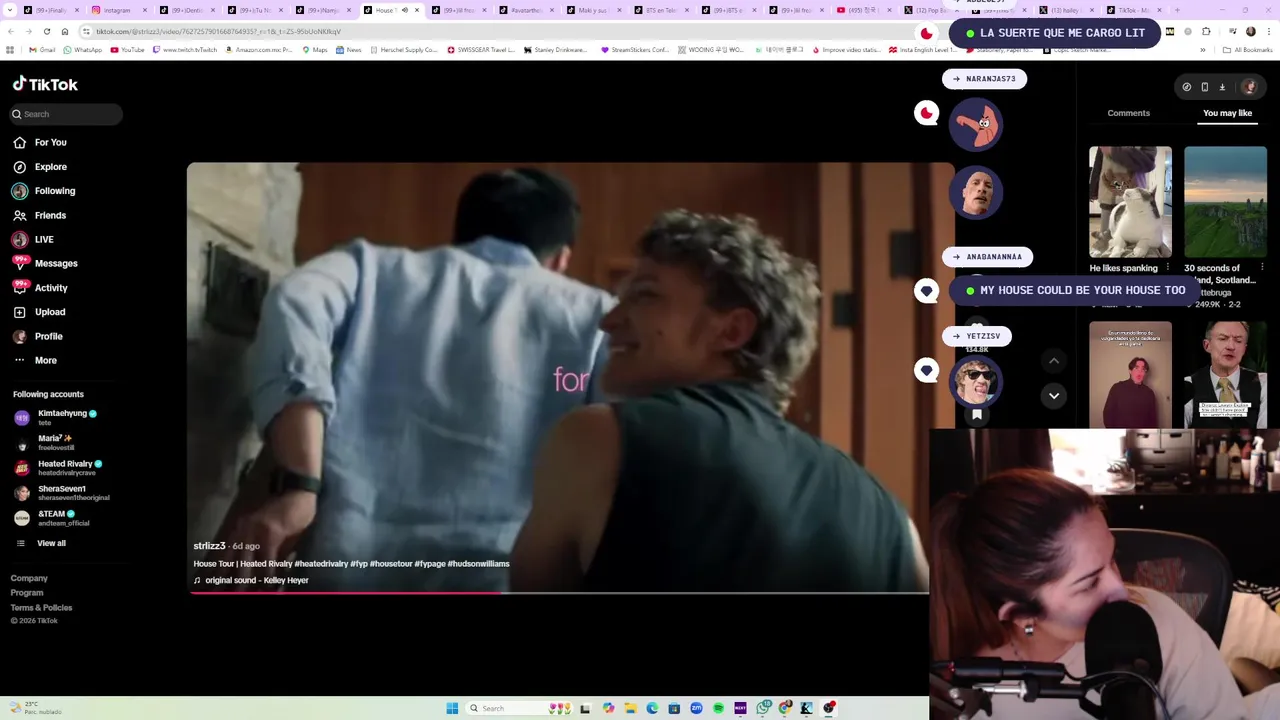This screenshot has width=1280, height=720.
Task: Open the Upload page
Action: [39, 312]
